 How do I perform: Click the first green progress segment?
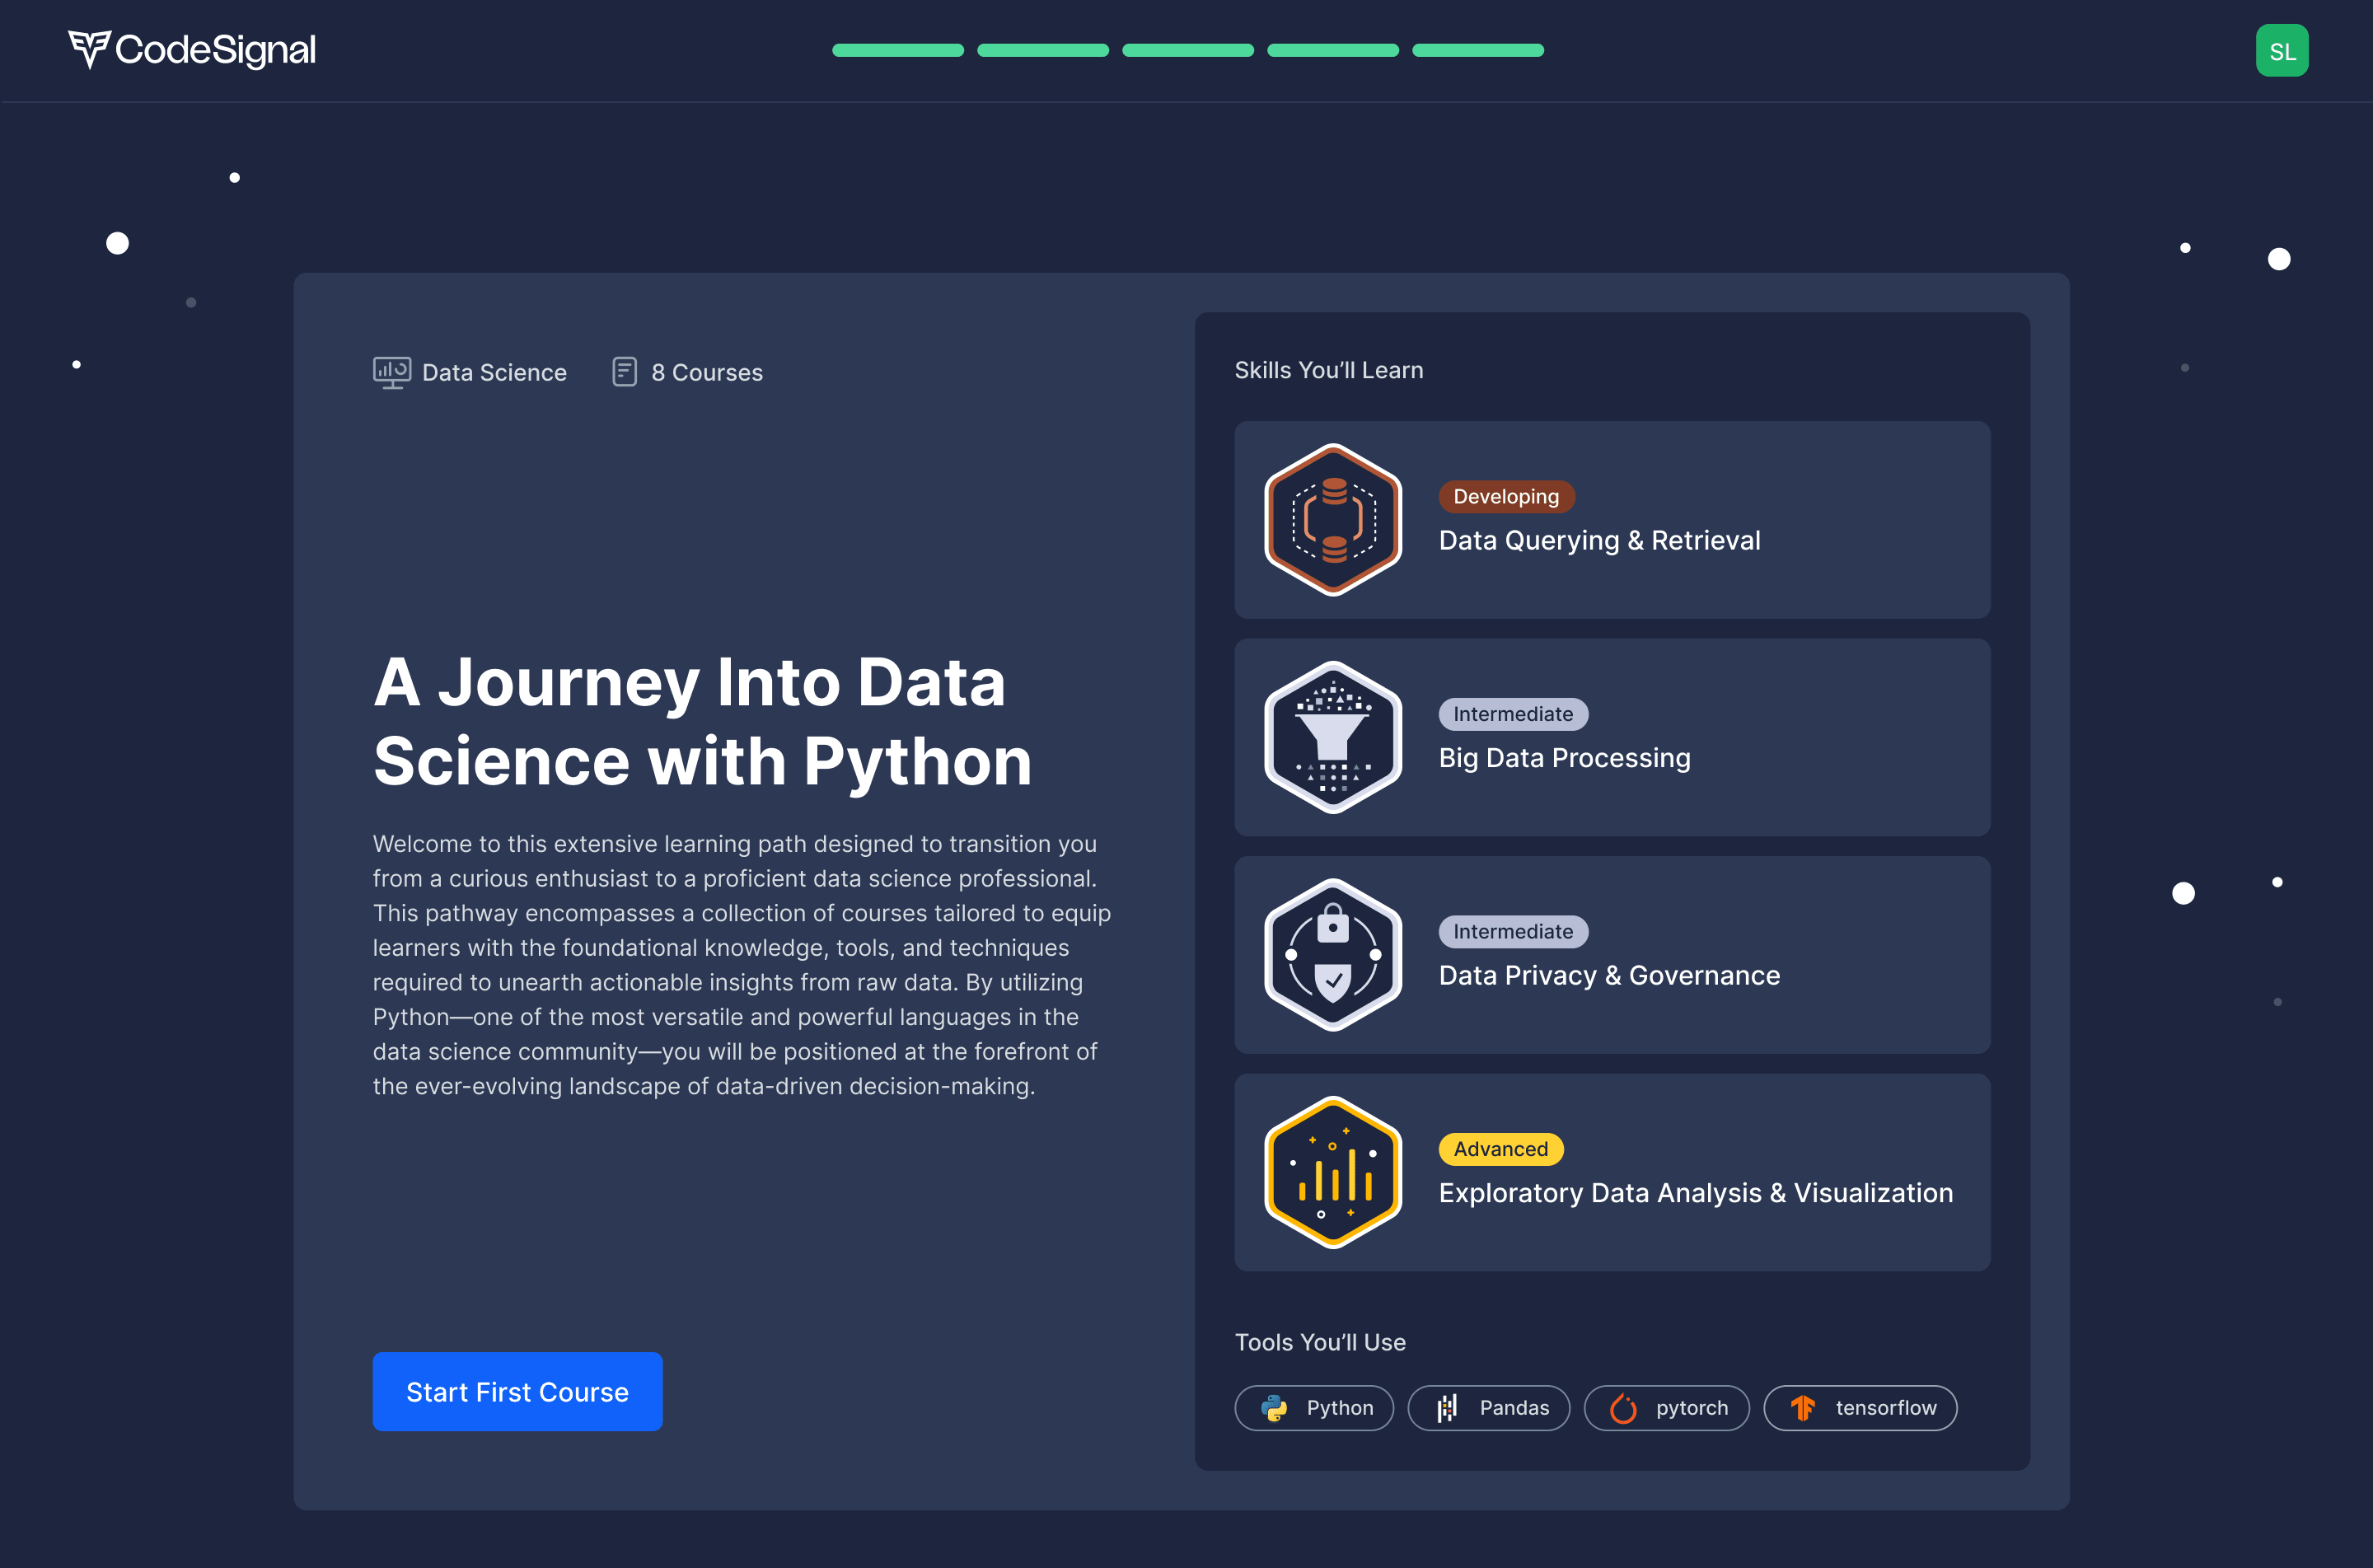coord(898,50)
